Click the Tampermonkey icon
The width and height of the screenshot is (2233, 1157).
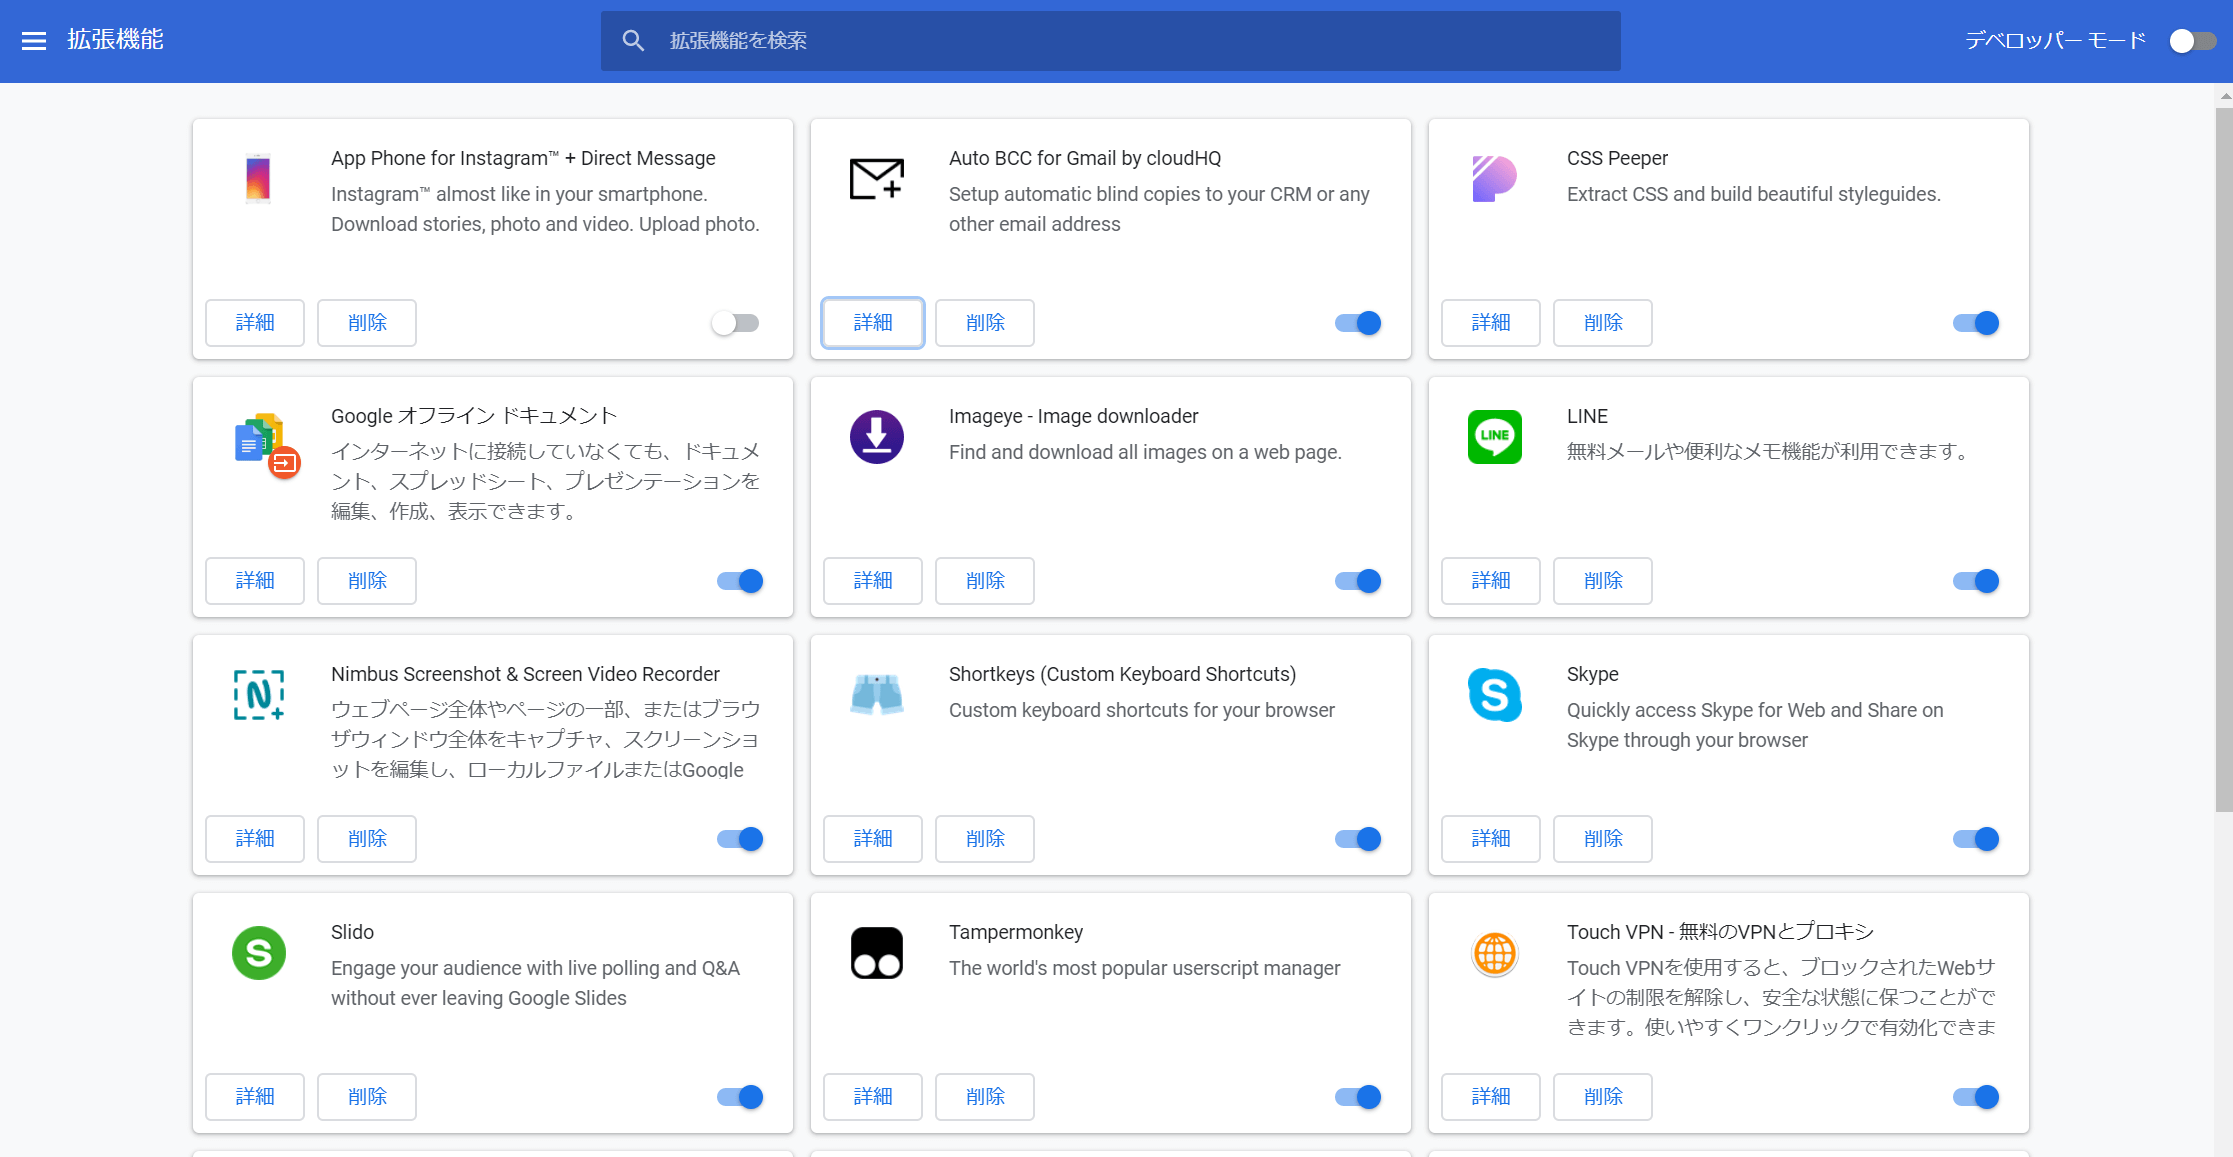877,953
